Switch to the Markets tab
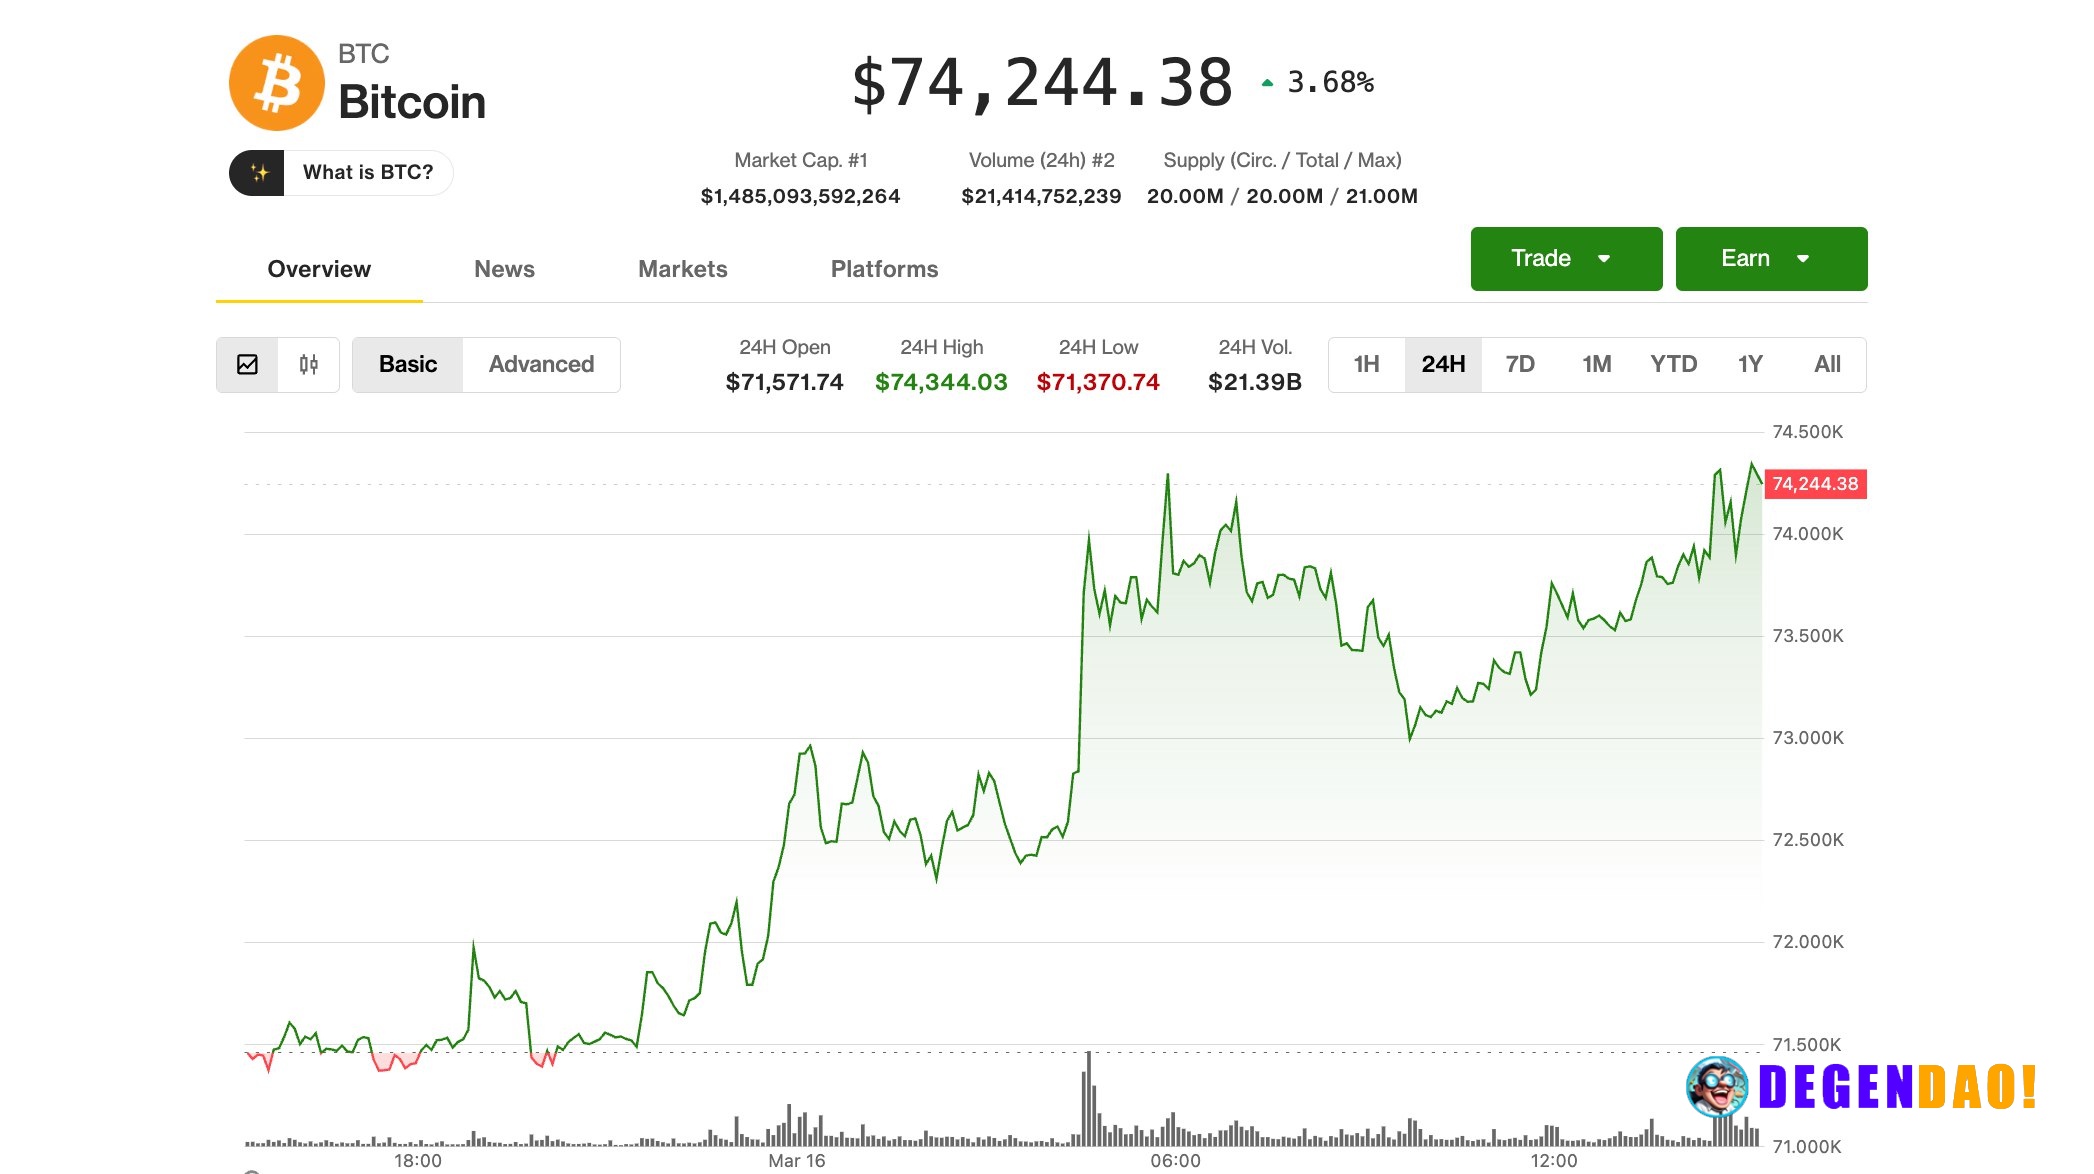The height and width of the screenshot is (1174, 2094). pos(682,268)
